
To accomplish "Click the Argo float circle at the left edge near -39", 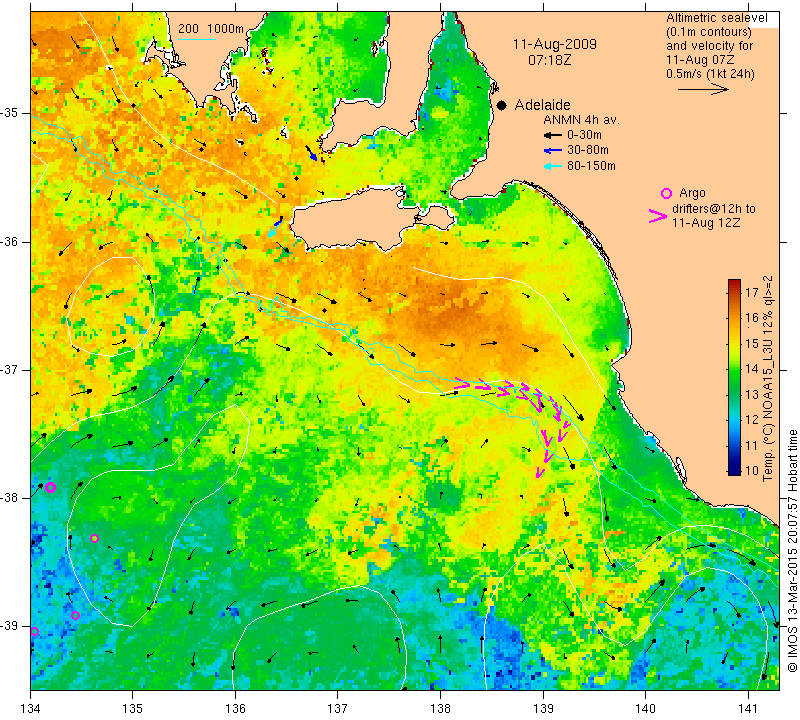I will pos(34,632).
